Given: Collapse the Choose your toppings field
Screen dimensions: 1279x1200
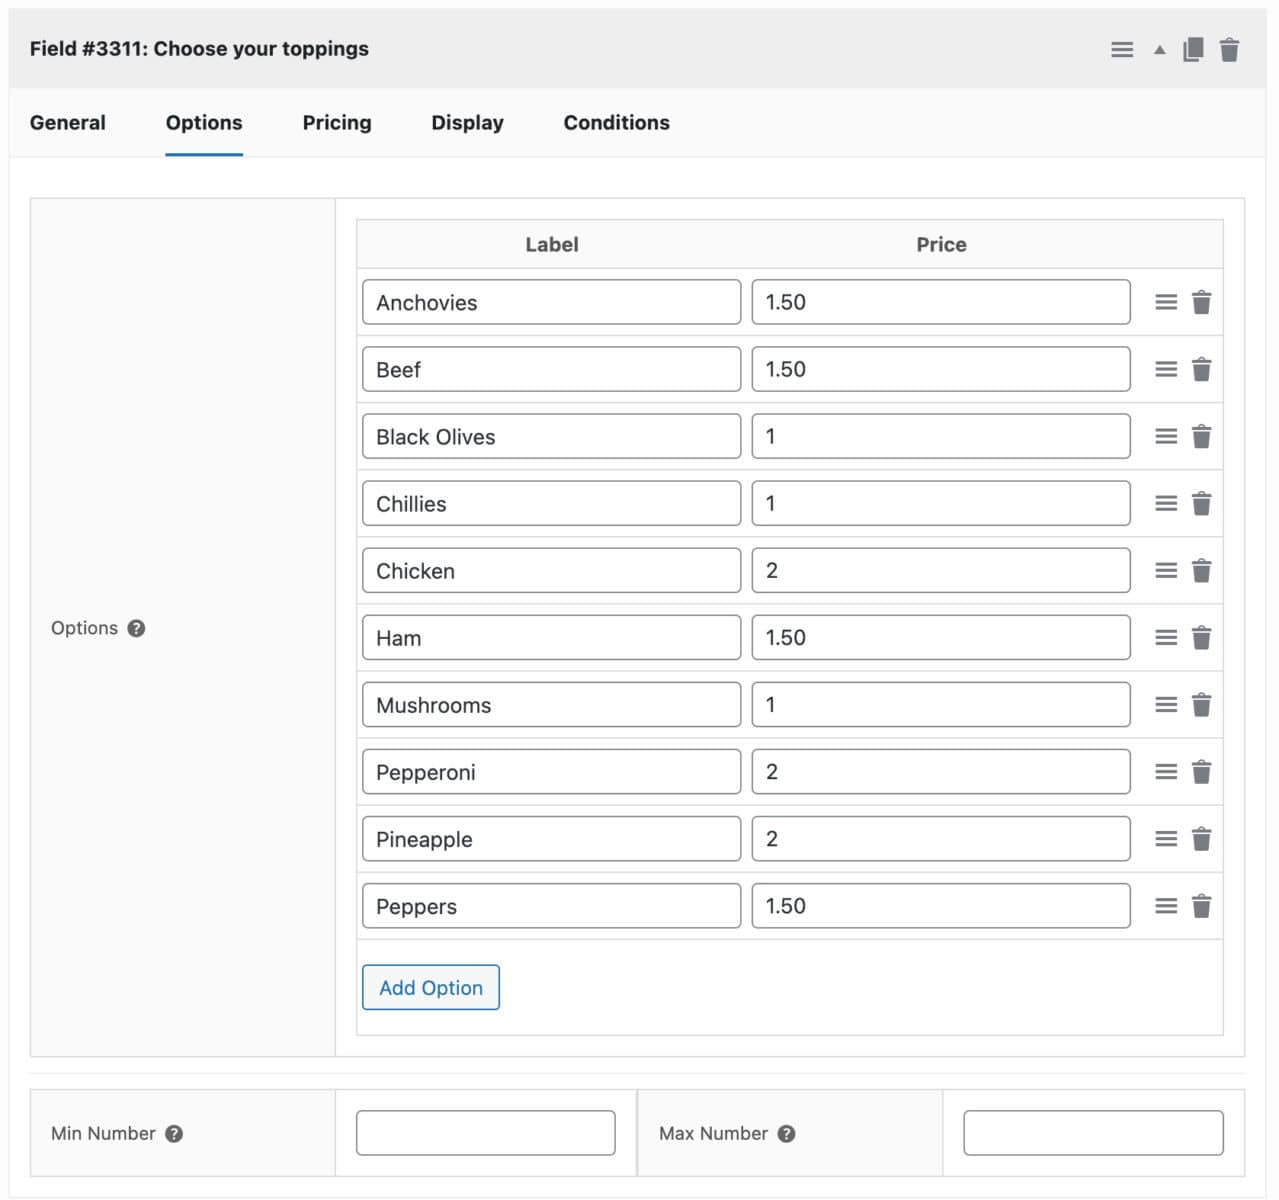Looking at the screenshot, I should (1158, 48).
